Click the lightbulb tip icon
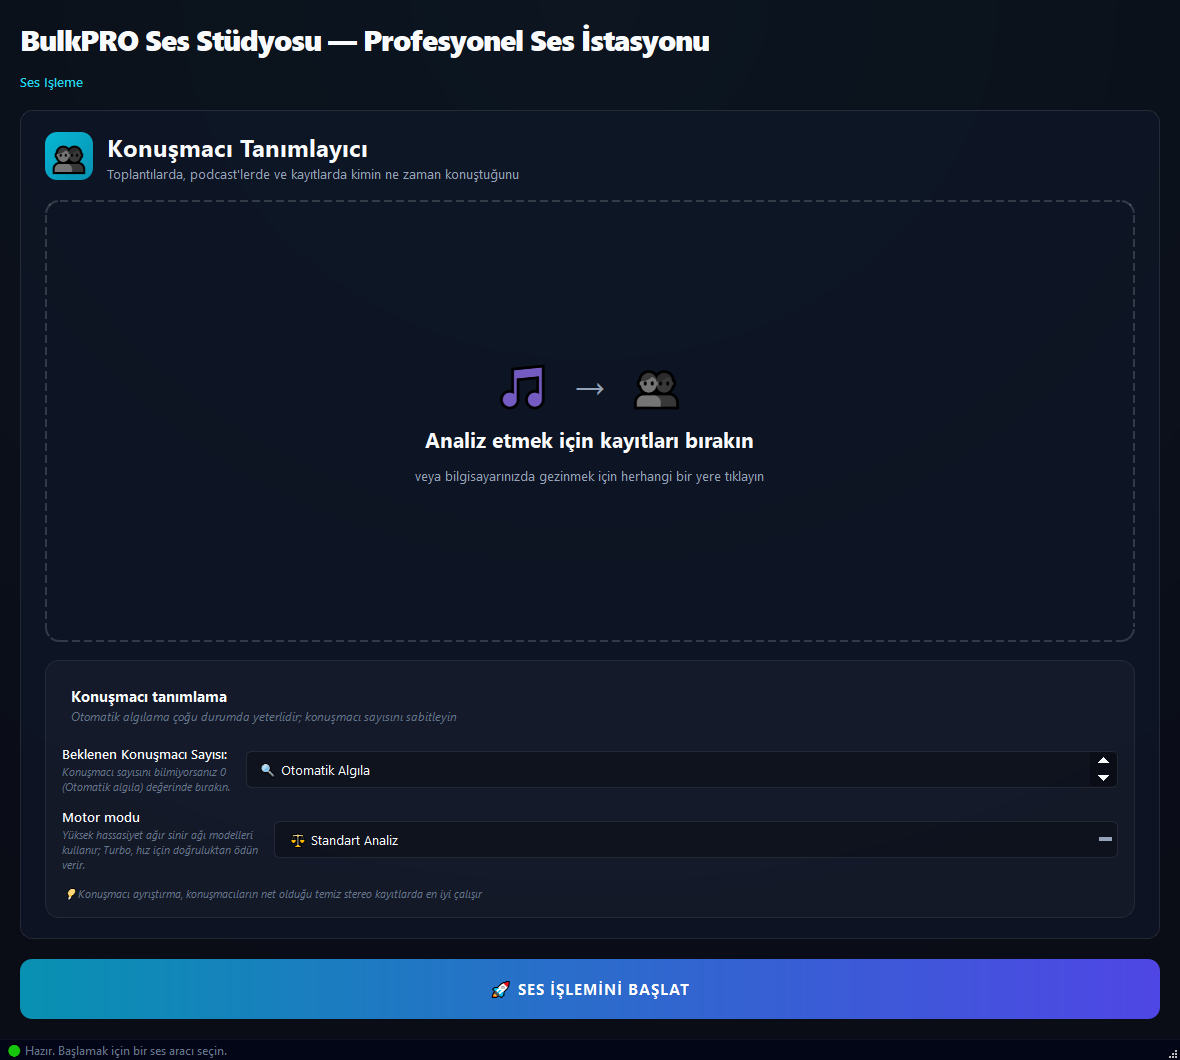The width and height of the screenshot is (1180, 1060). tap(71, 894)
